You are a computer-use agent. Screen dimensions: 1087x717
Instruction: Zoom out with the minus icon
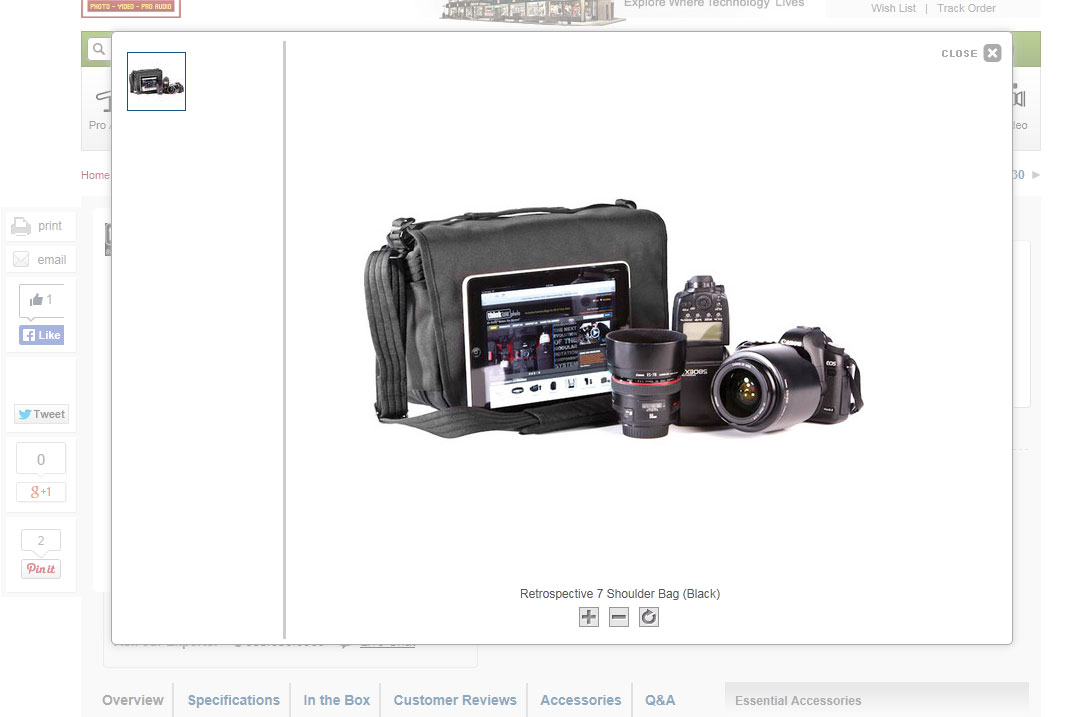click(x=618, y=617)
